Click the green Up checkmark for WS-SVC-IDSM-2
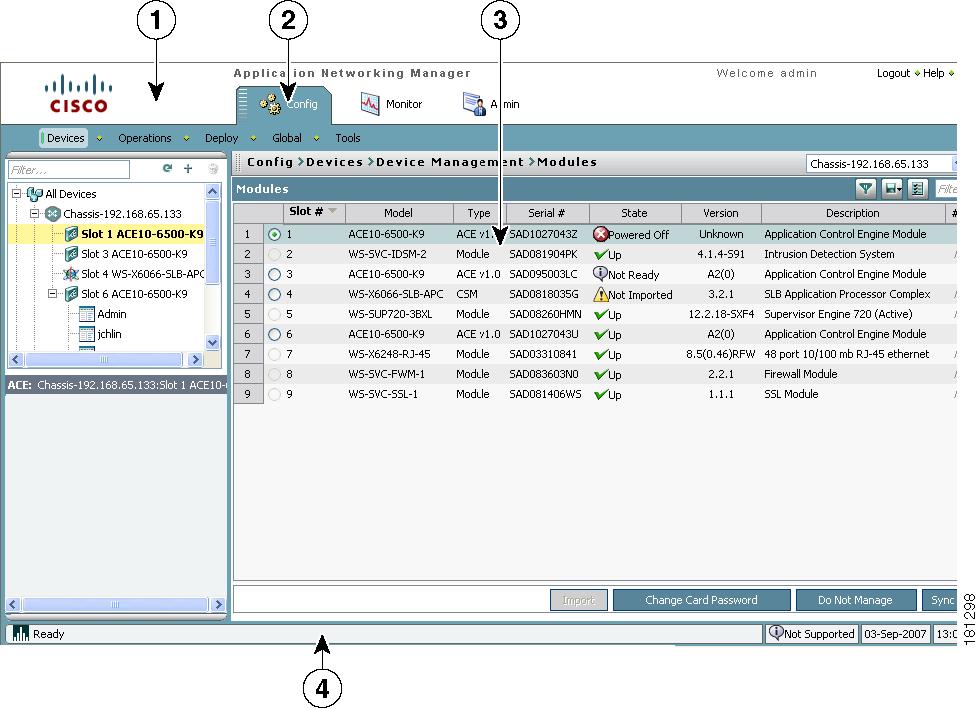 (x=601, y=254)
